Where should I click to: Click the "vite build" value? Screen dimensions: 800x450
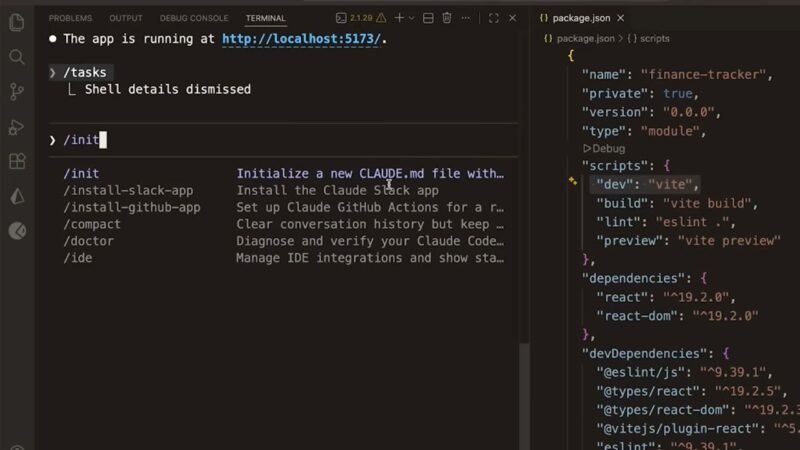point(707,203)
